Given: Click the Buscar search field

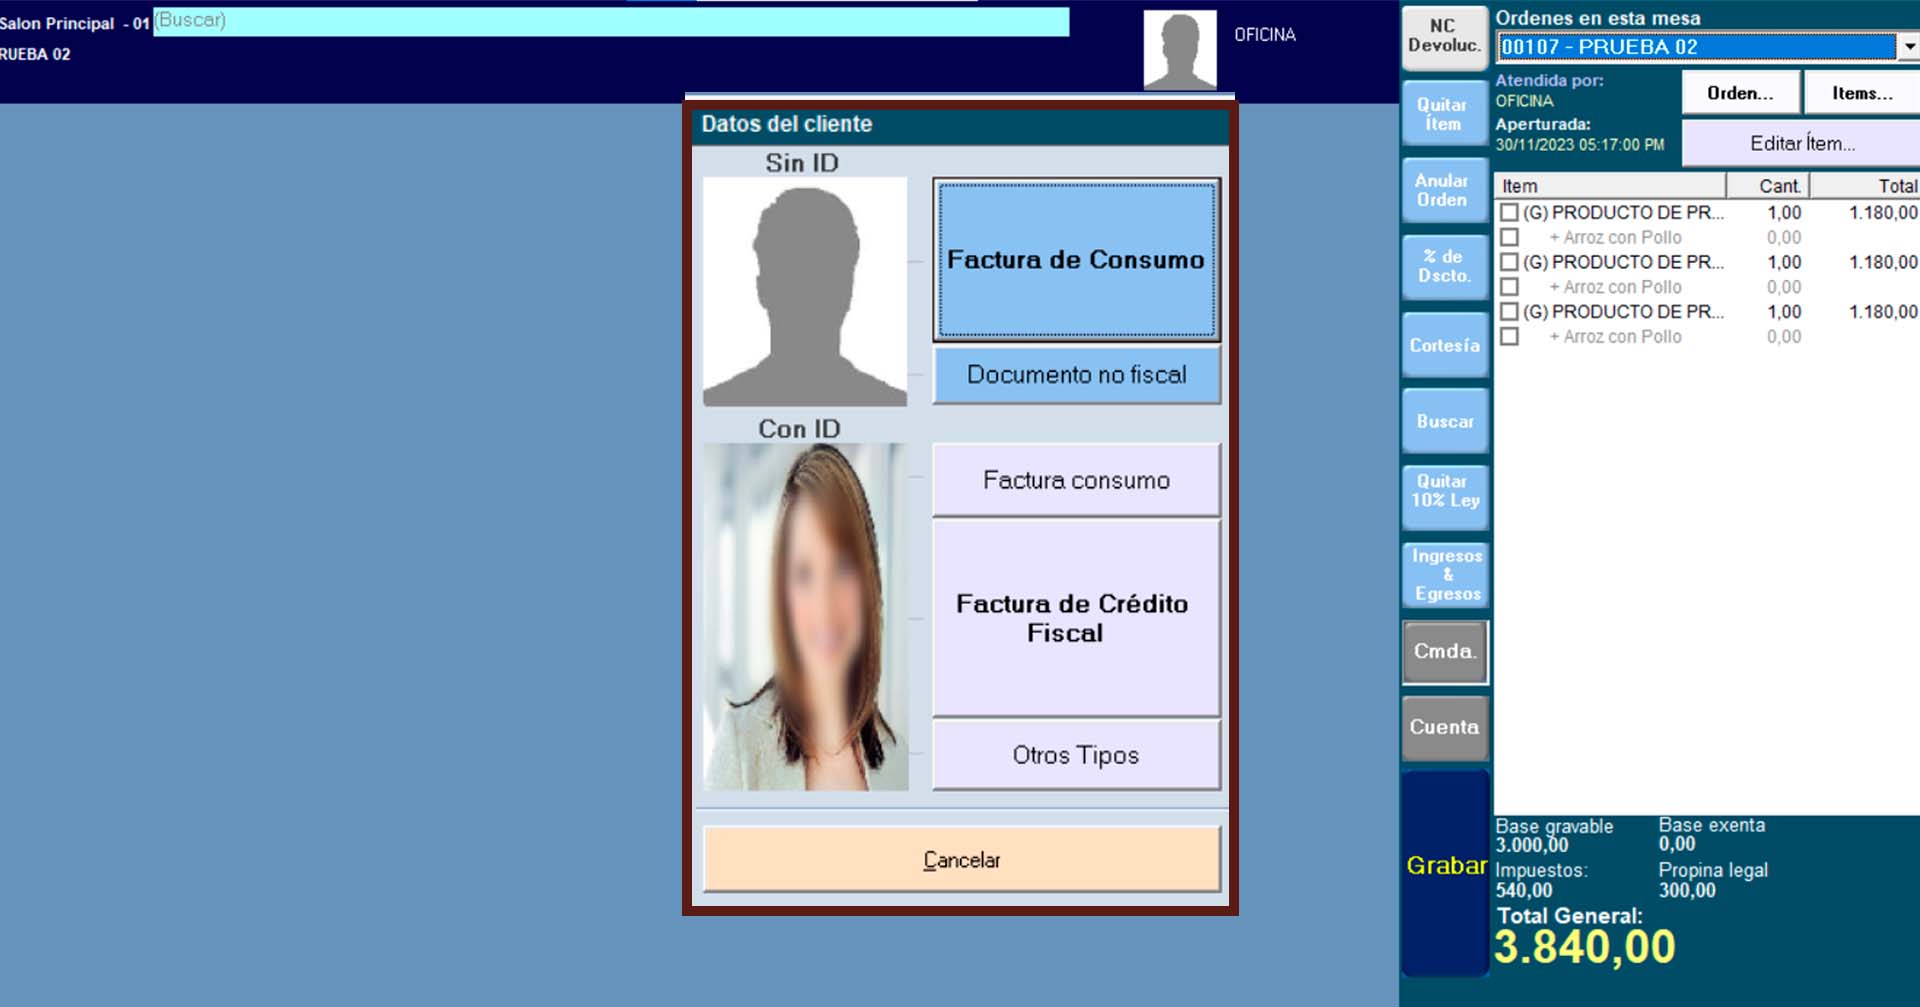Looking at the screenshot, I should [x=610, y=22].
